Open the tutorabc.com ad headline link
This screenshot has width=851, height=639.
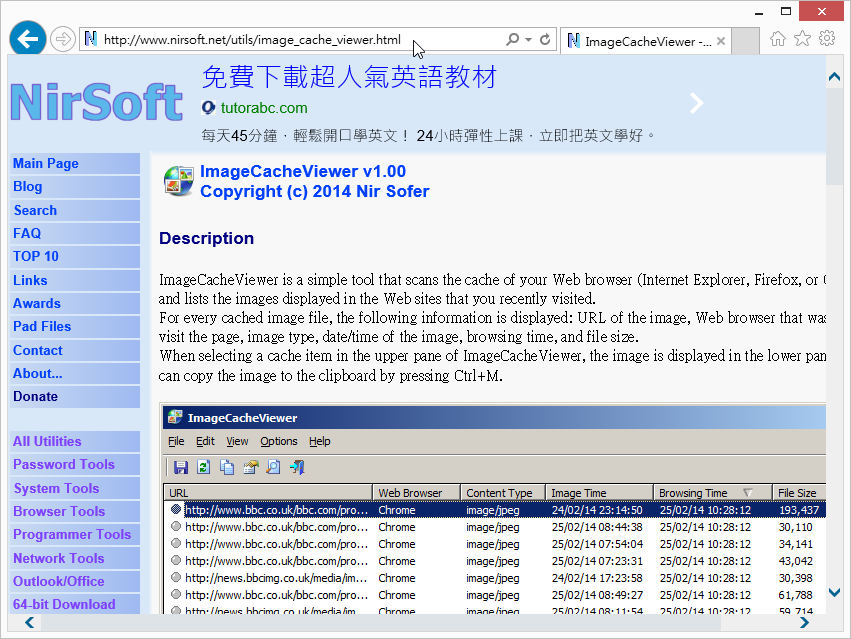coord(350,77)
